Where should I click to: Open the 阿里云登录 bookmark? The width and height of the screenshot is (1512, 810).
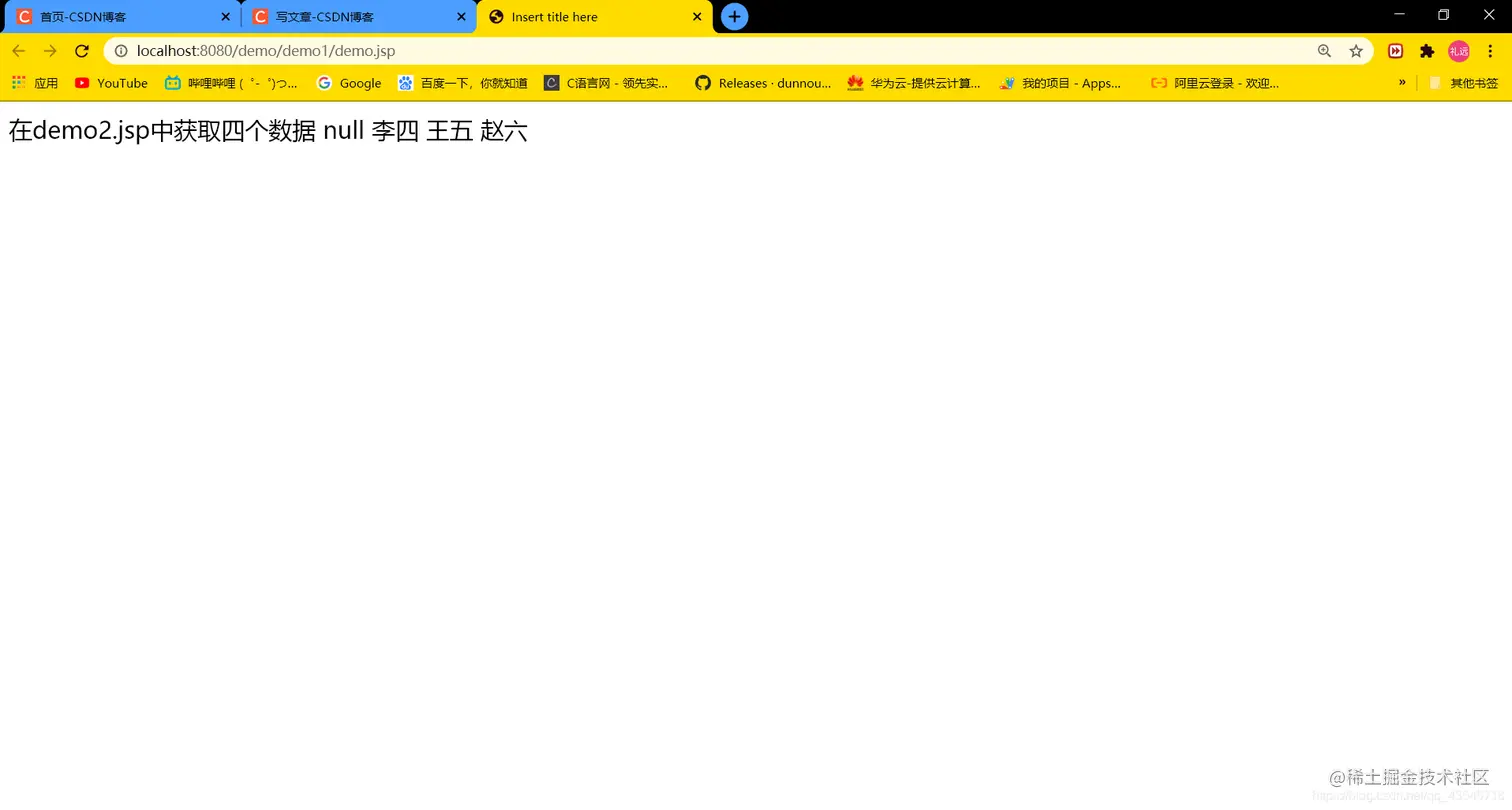pos(1216,83)
